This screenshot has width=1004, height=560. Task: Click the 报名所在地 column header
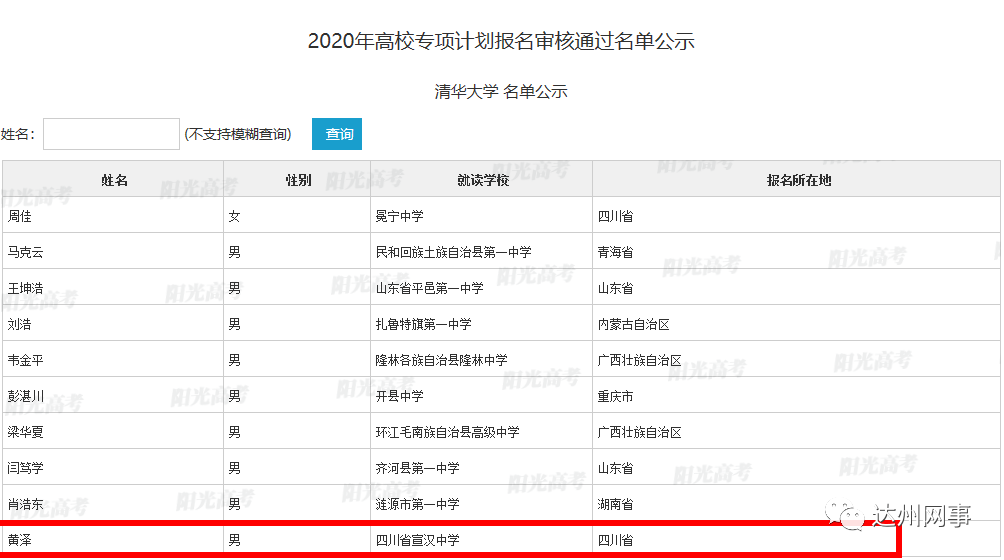[x=798, y=180]
